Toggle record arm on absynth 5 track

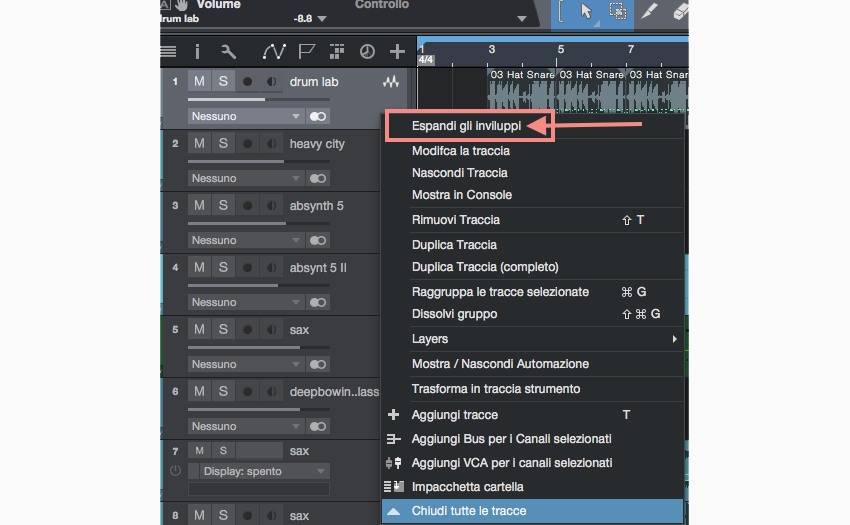click(x=247, y=206)
